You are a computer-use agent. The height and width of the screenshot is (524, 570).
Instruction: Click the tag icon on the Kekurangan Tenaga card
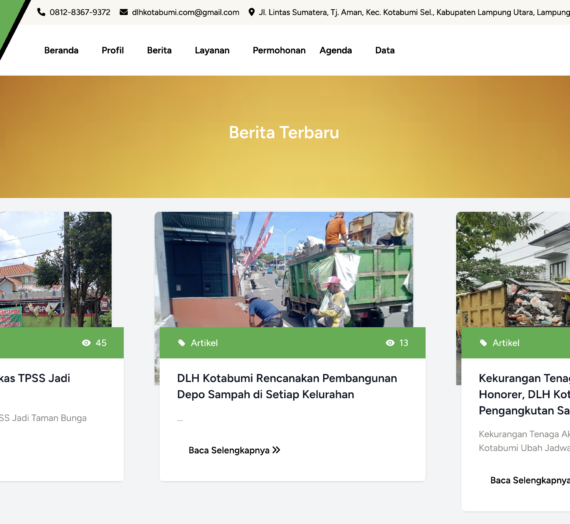click(x=483, y=343)
